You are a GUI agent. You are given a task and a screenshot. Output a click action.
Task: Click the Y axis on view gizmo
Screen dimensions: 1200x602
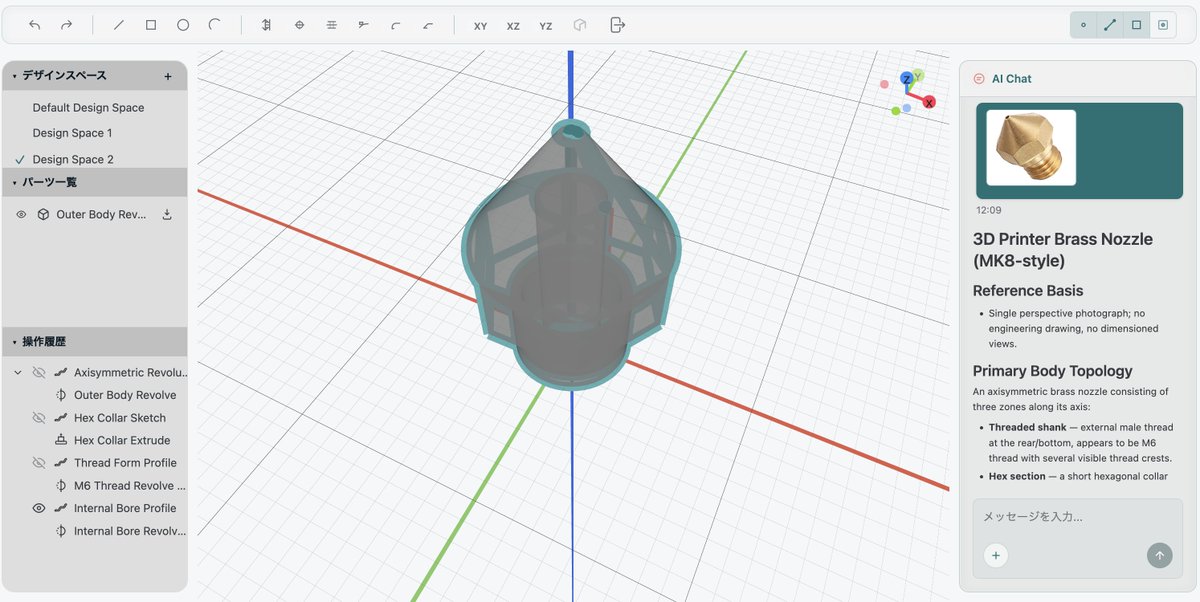[x=918, y=75]
